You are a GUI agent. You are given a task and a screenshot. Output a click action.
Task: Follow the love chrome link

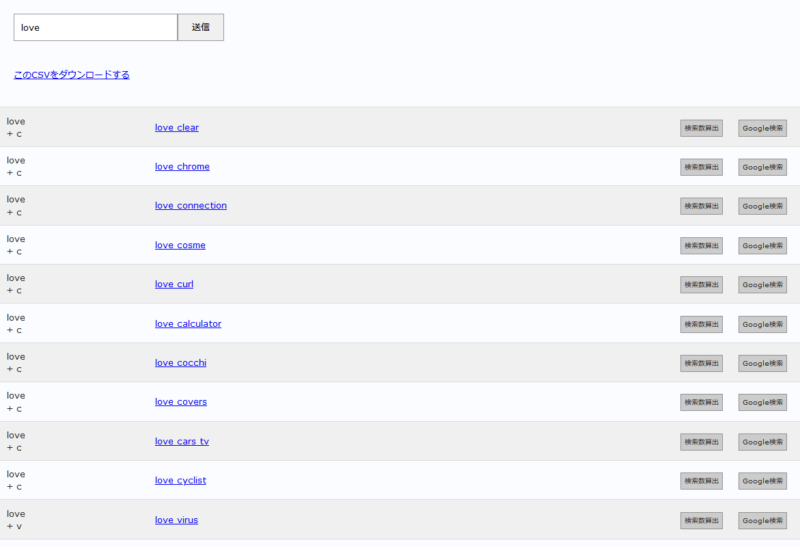182,167
